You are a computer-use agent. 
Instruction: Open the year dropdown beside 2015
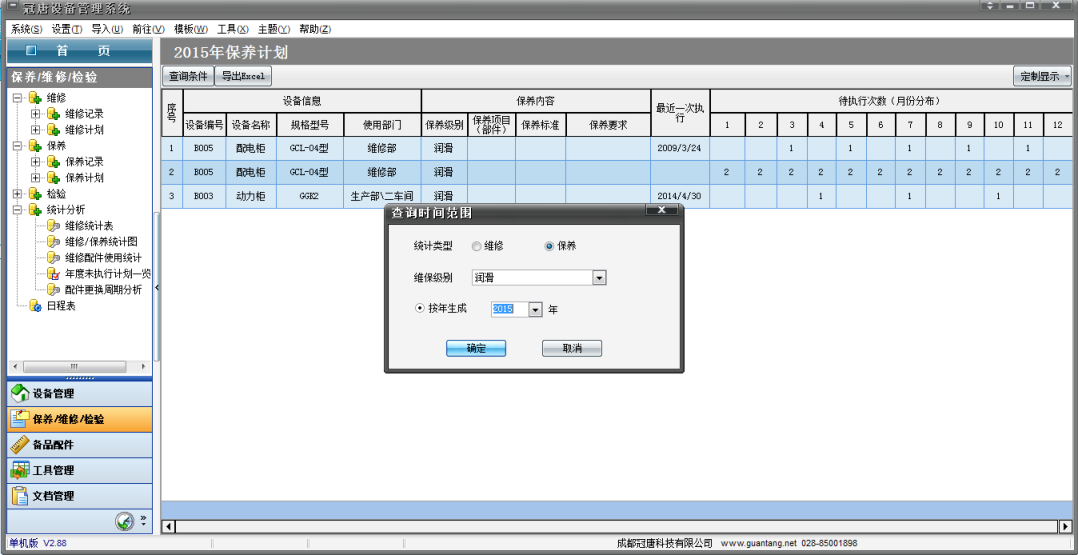click(x=535, y=310)
